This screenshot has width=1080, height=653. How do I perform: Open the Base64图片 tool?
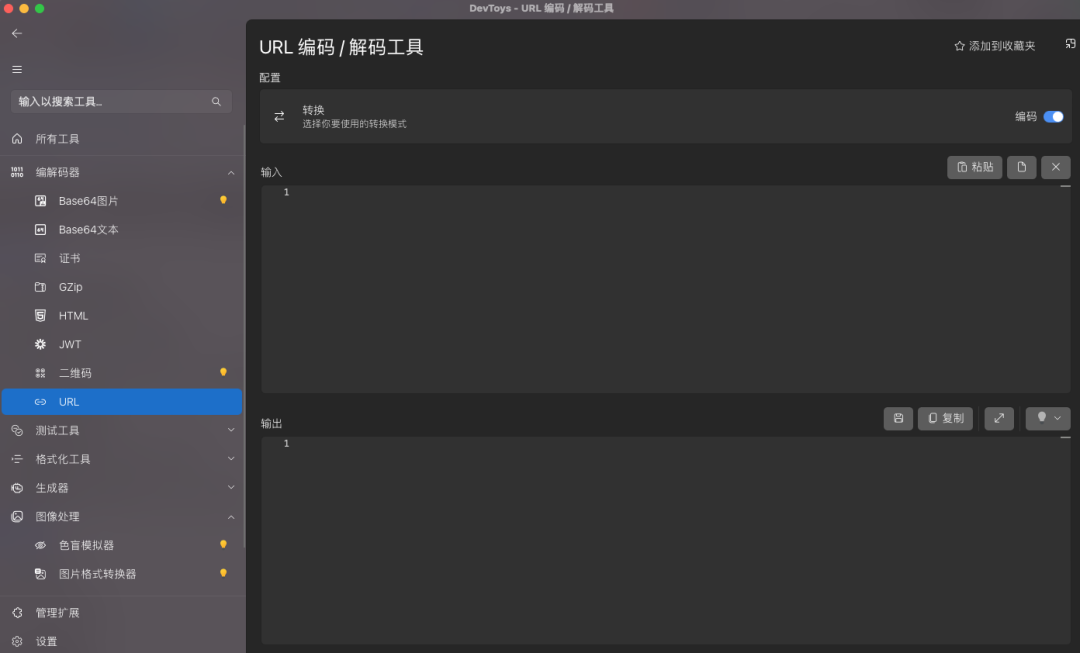click(122, 201)
